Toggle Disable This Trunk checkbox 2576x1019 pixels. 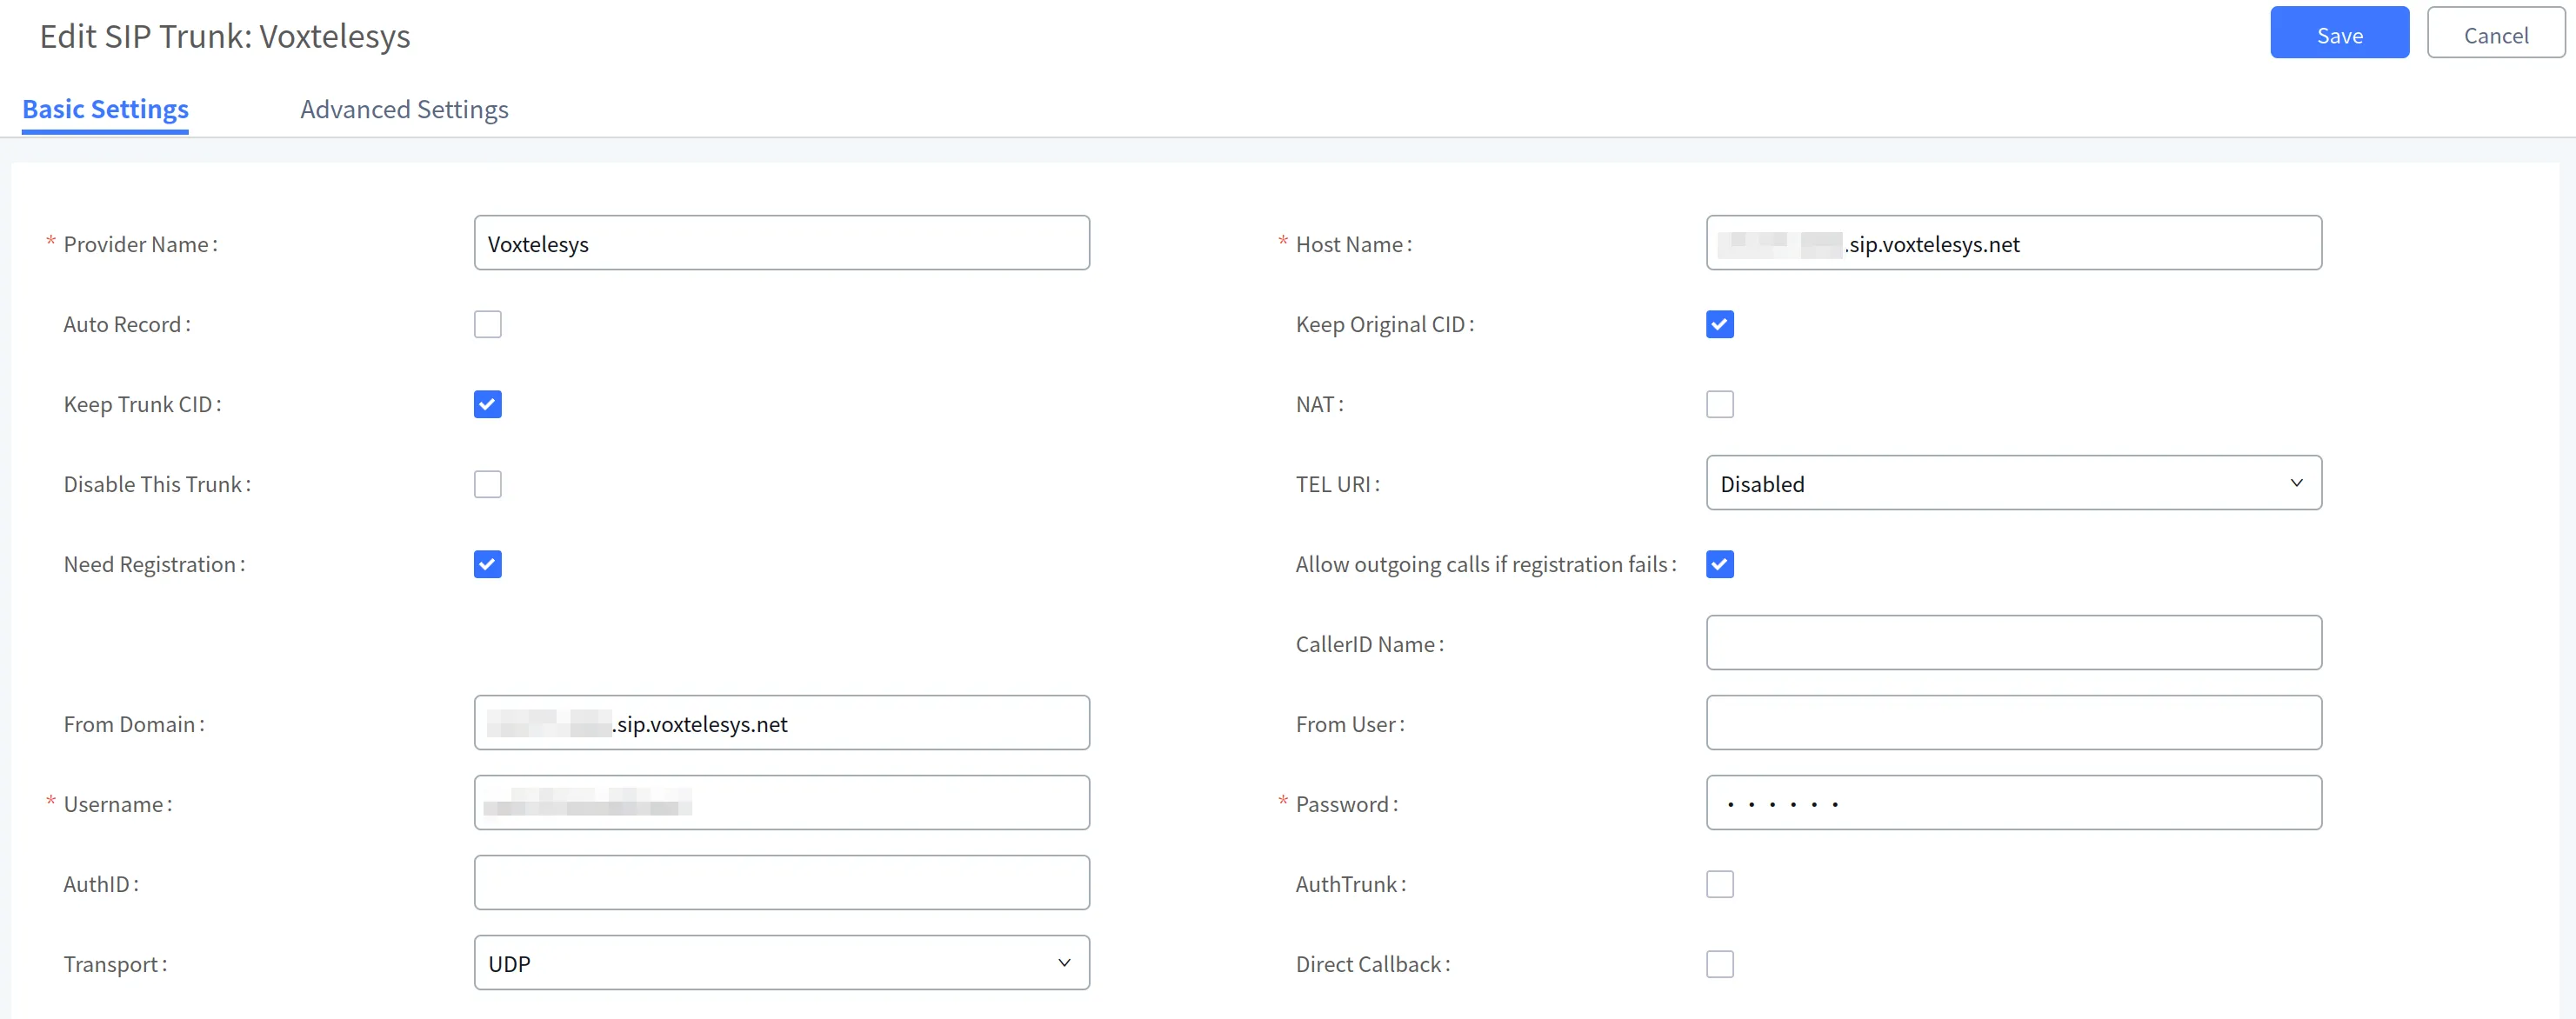coord(487,484)
